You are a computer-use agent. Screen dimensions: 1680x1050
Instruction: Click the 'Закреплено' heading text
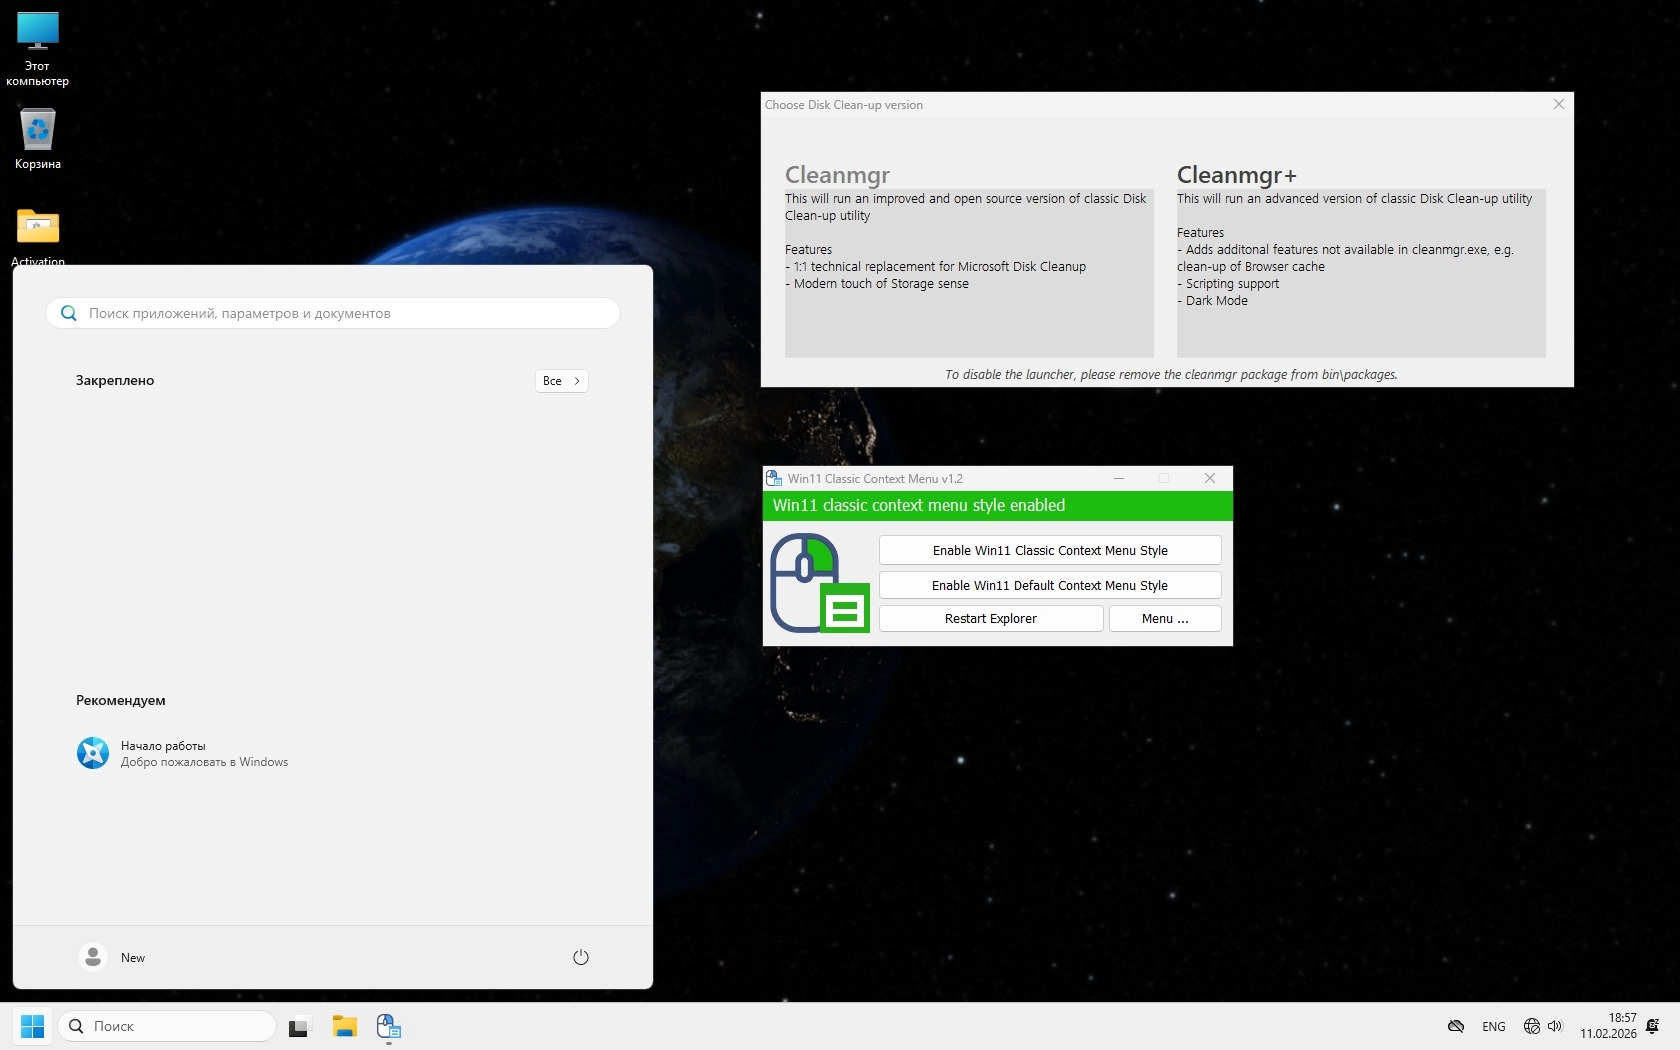tap(115, 381)
